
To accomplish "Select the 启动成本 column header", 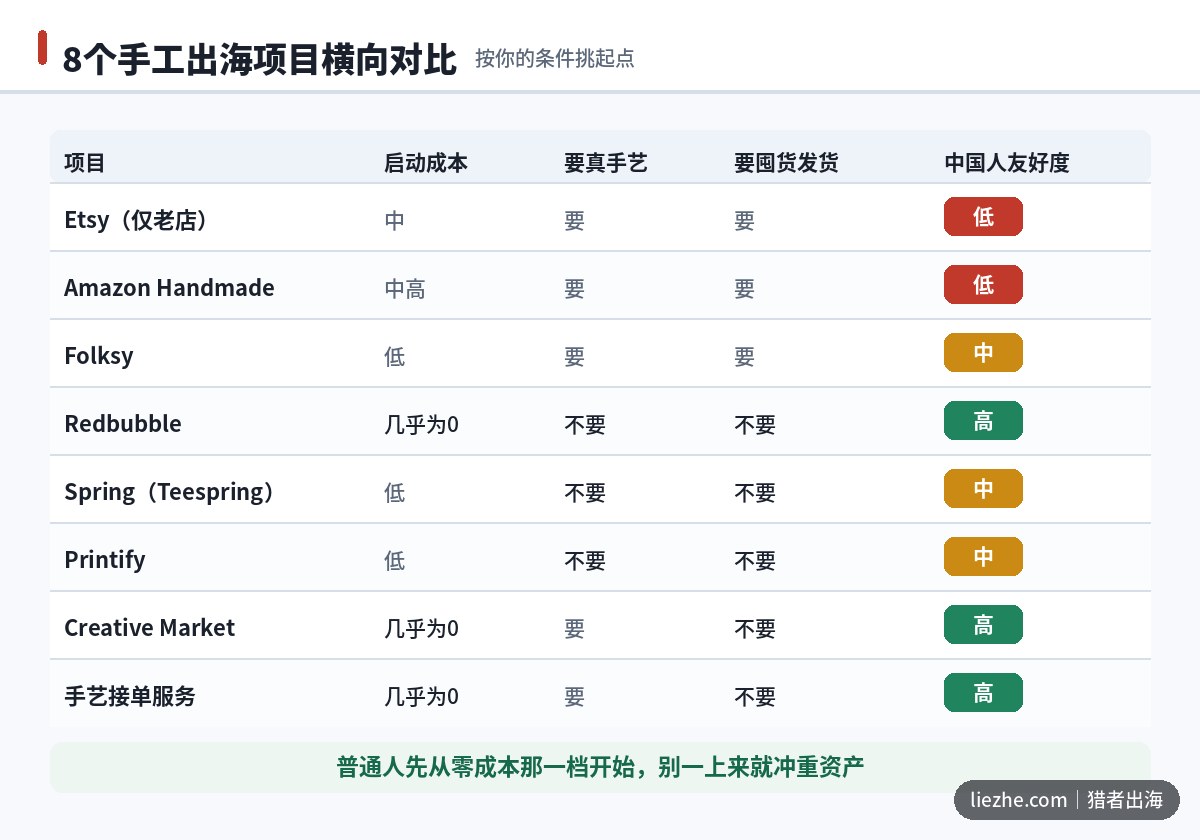I will point(426,163).
